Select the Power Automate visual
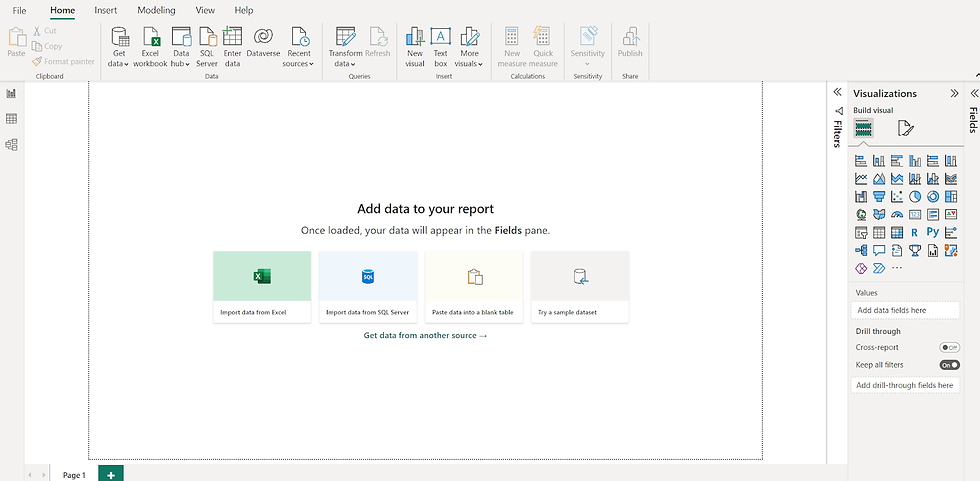Image resolution: width=980 pixels, height=481 pixels. tap(879, 268)
